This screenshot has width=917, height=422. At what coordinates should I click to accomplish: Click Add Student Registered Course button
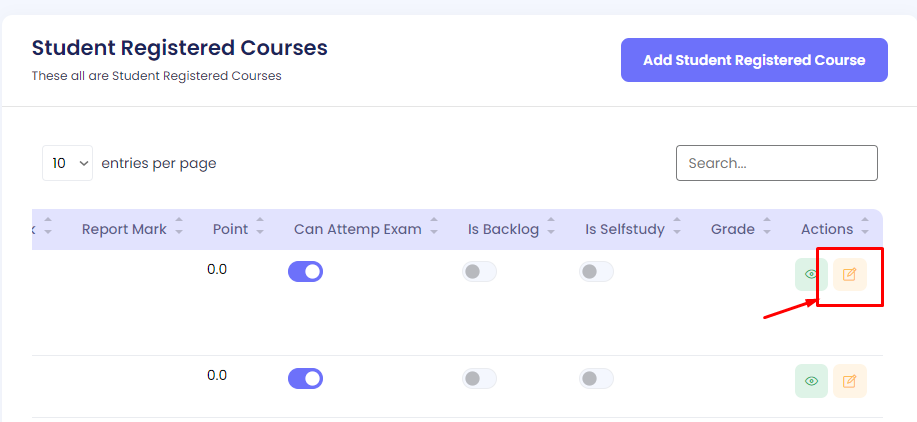pyautogui.click(x=754, y=60)
